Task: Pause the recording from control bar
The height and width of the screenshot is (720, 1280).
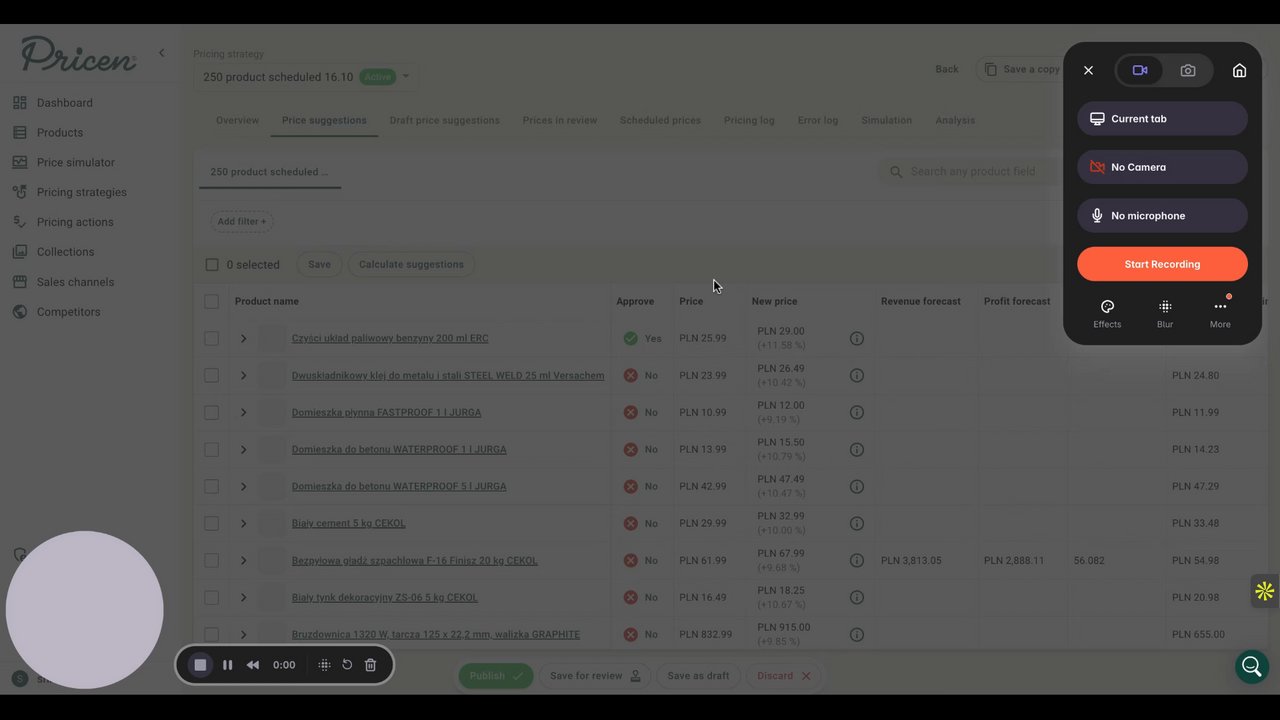Action: pyautogui.click(x=228, y=665)
